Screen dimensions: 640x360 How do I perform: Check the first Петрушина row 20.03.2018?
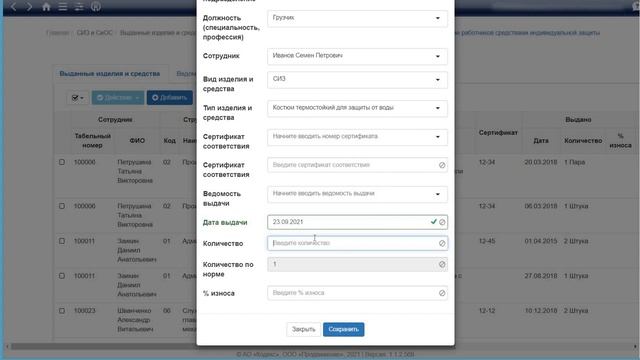point(62,162)
